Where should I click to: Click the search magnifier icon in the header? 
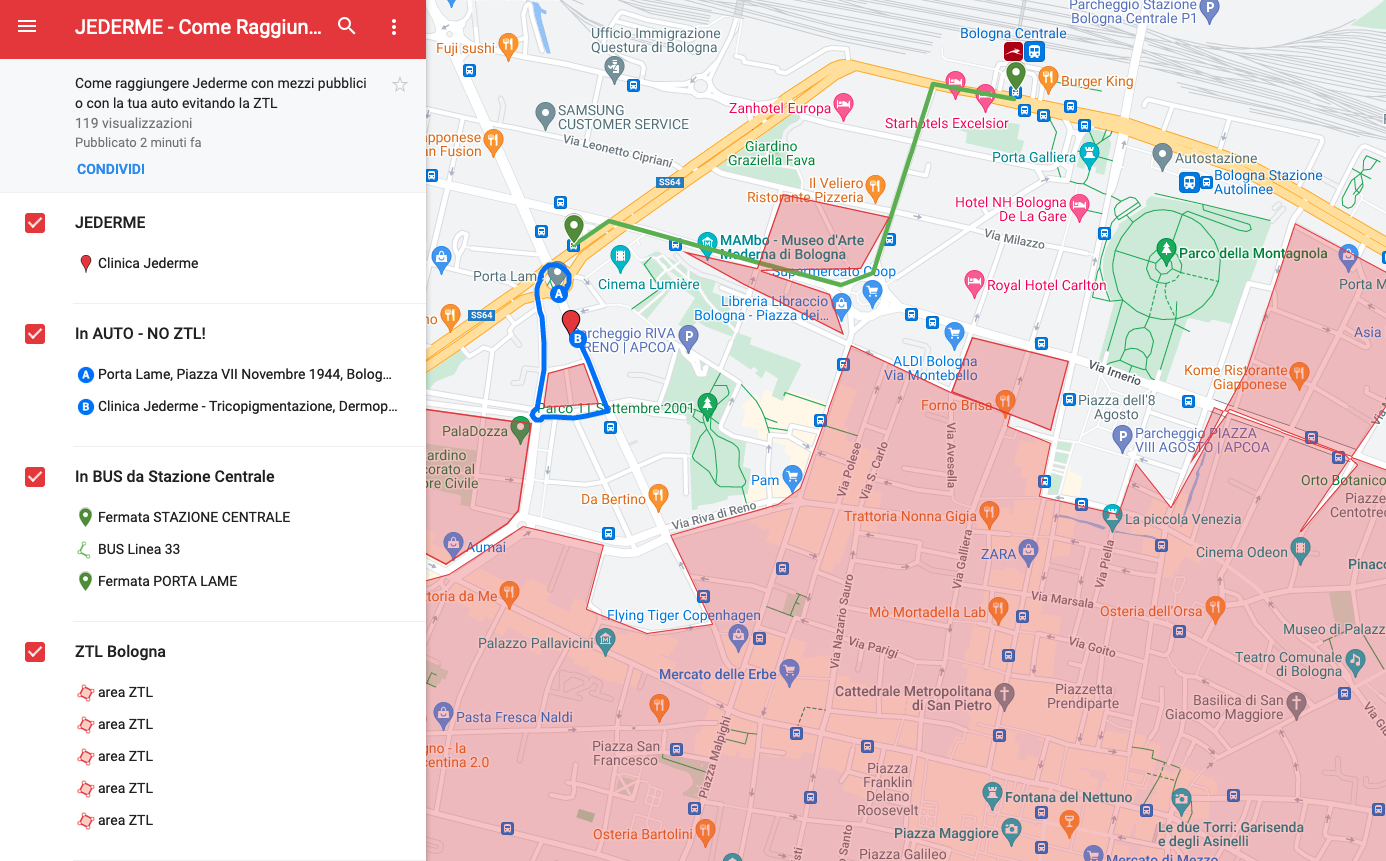(347, 27)
